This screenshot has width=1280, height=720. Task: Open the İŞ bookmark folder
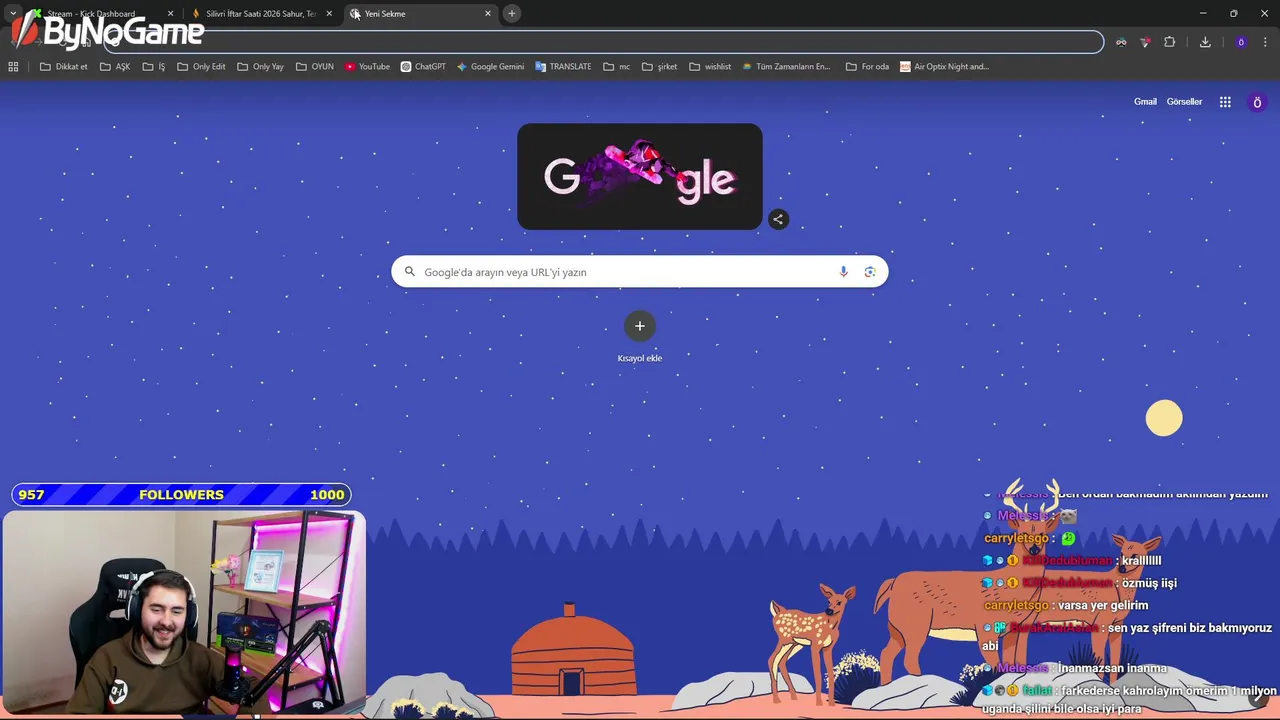[x=154, y=67]
